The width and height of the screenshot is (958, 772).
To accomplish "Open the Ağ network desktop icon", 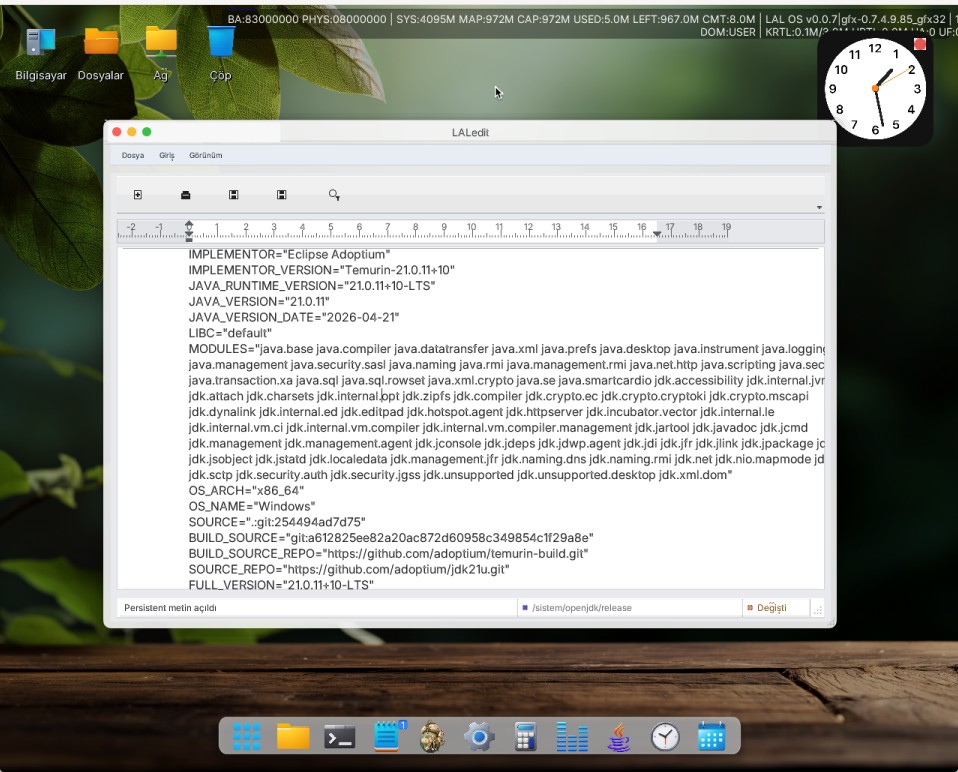I will pos(161,54).
